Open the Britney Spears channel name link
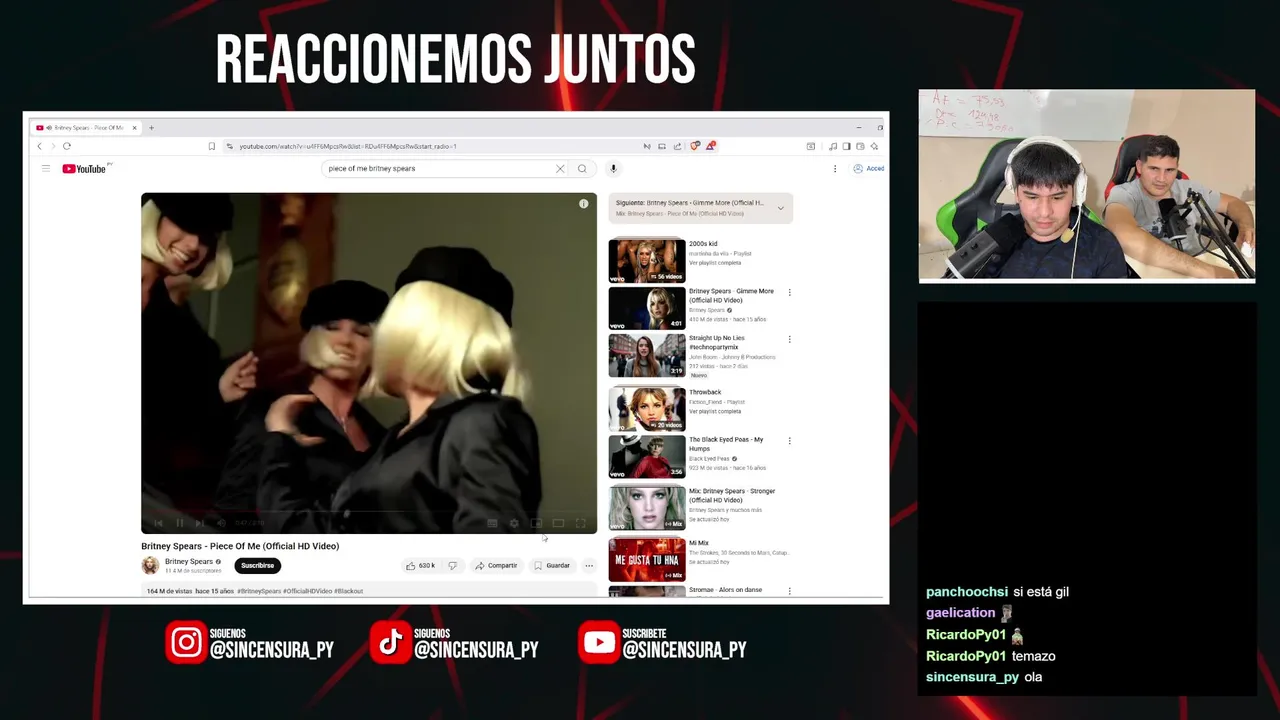Screen dimensions: 1280x720 pos(189,562)
